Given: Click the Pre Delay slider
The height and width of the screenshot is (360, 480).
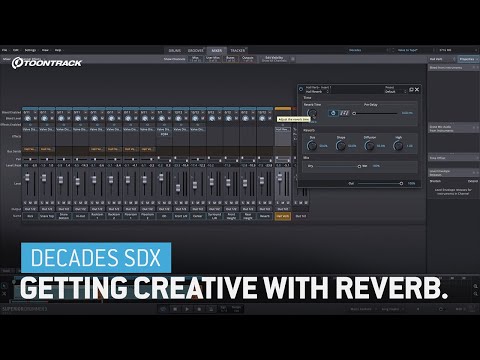Looking at the screenshot, I should tap(376, 113).
